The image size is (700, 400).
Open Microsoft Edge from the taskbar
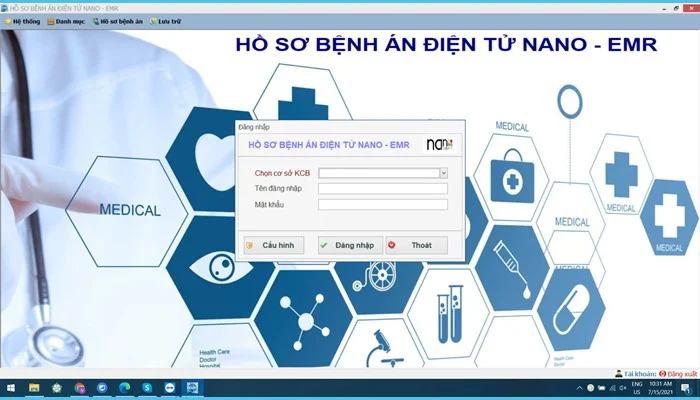click(125, 388)
